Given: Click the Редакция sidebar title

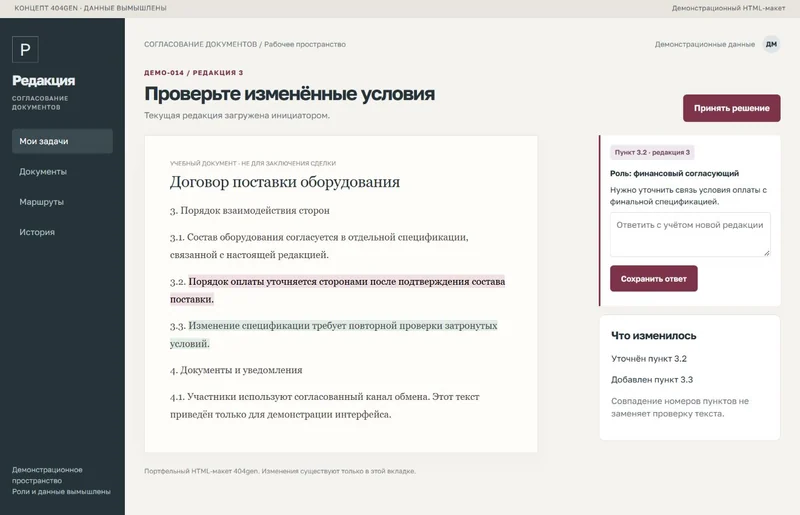Looking at the screenshot, I should click(43, 81).
